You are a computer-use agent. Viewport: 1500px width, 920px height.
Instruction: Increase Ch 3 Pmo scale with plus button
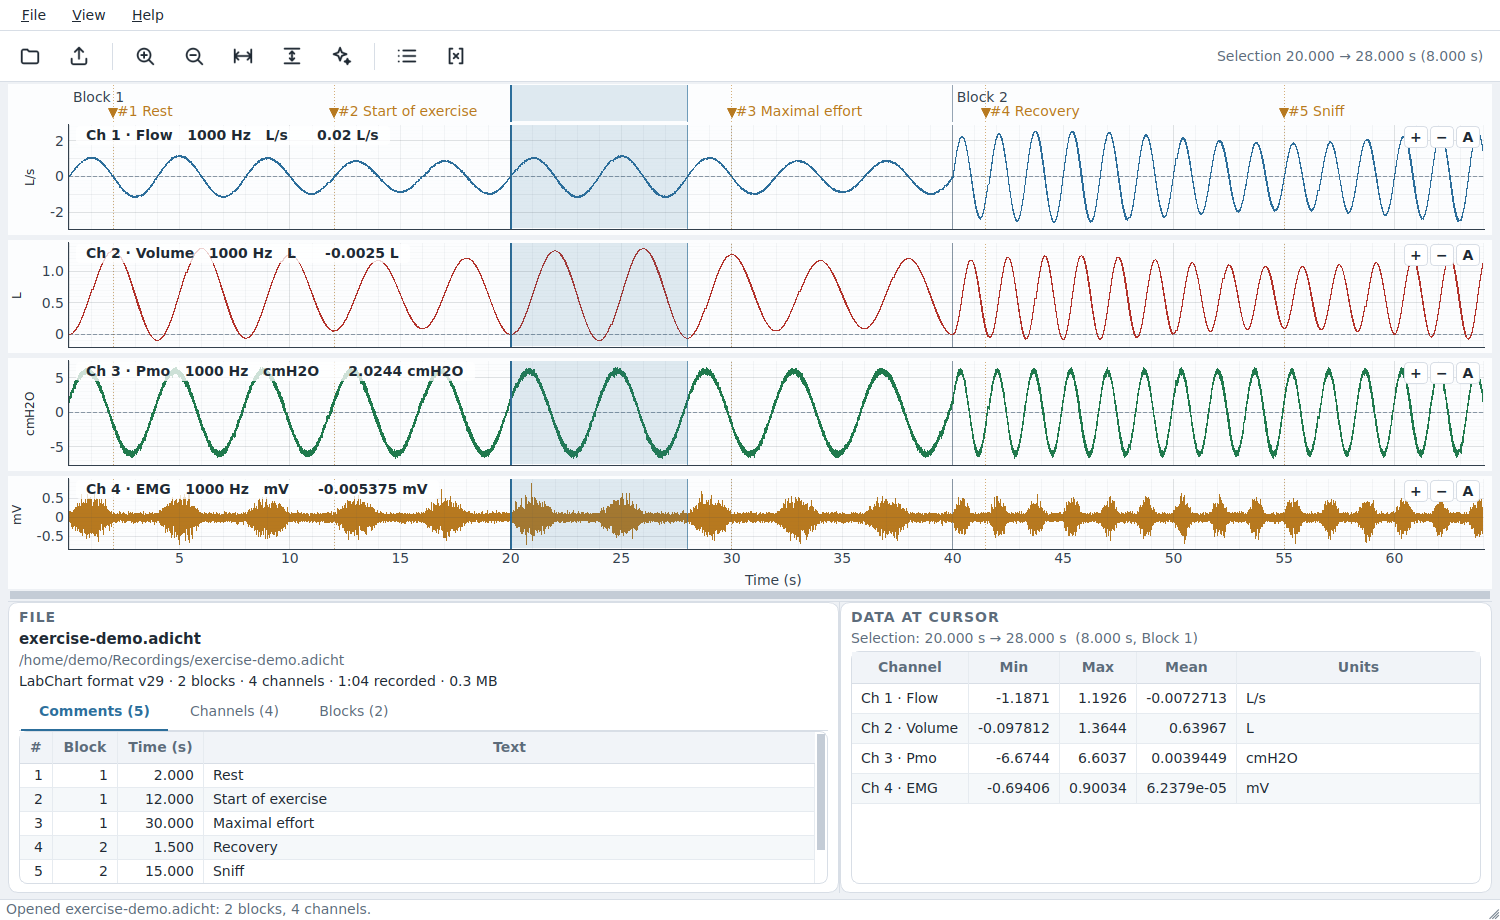1416,373
